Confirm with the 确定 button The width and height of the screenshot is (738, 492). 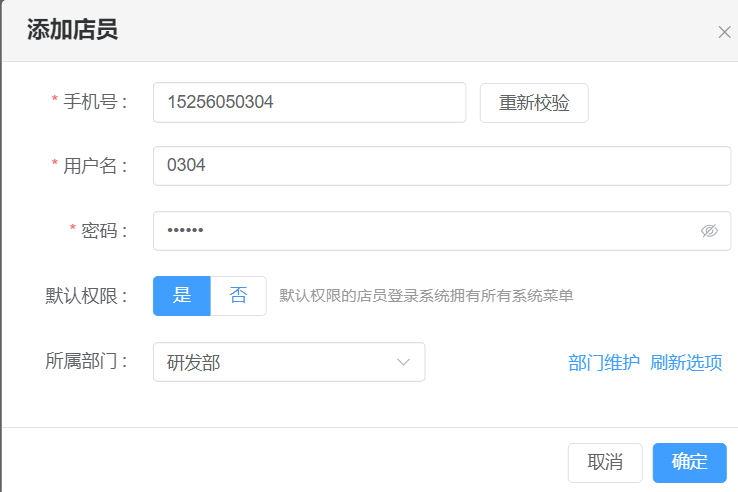(690, 462)
